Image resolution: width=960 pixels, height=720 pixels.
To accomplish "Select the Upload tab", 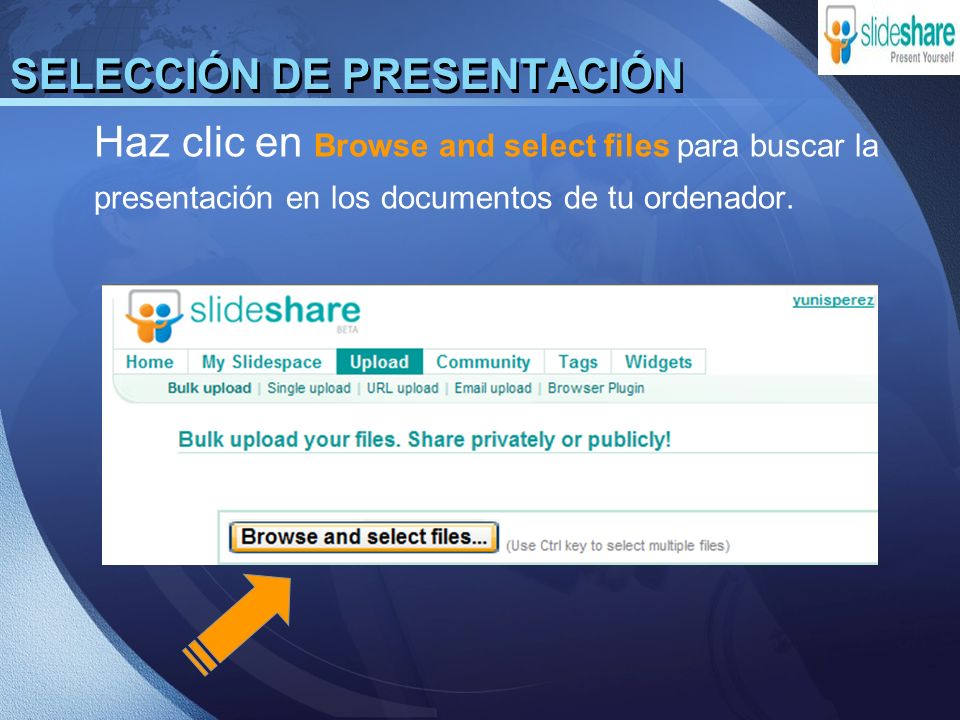I will [x=380, y=362].
